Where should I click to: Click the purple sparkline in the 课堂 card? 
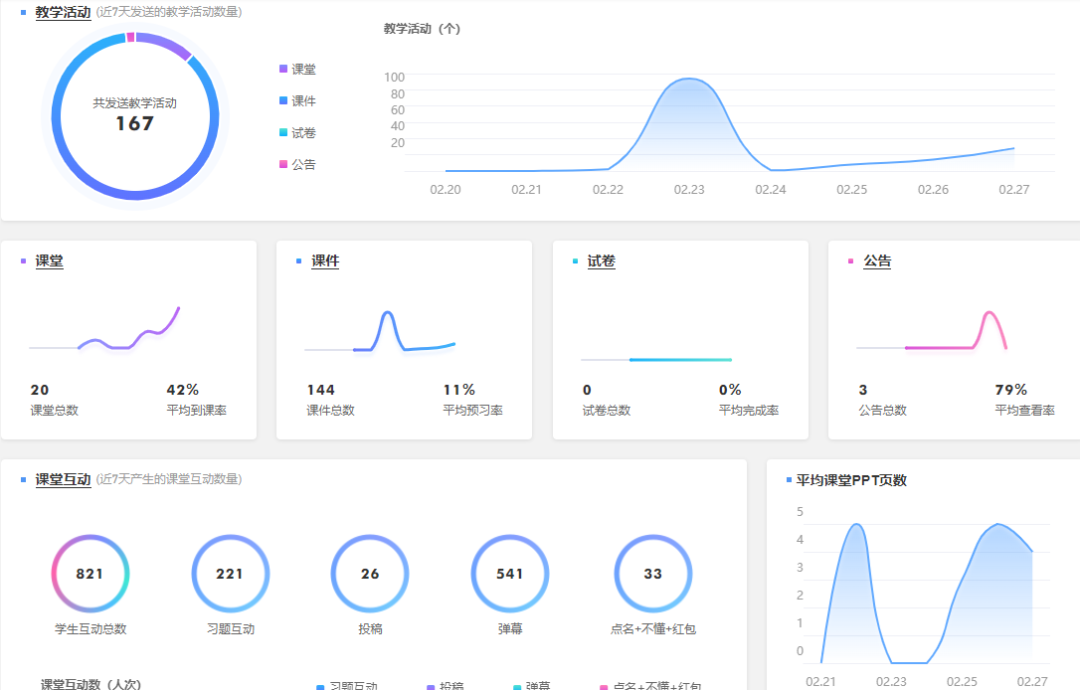pos(130,337)
